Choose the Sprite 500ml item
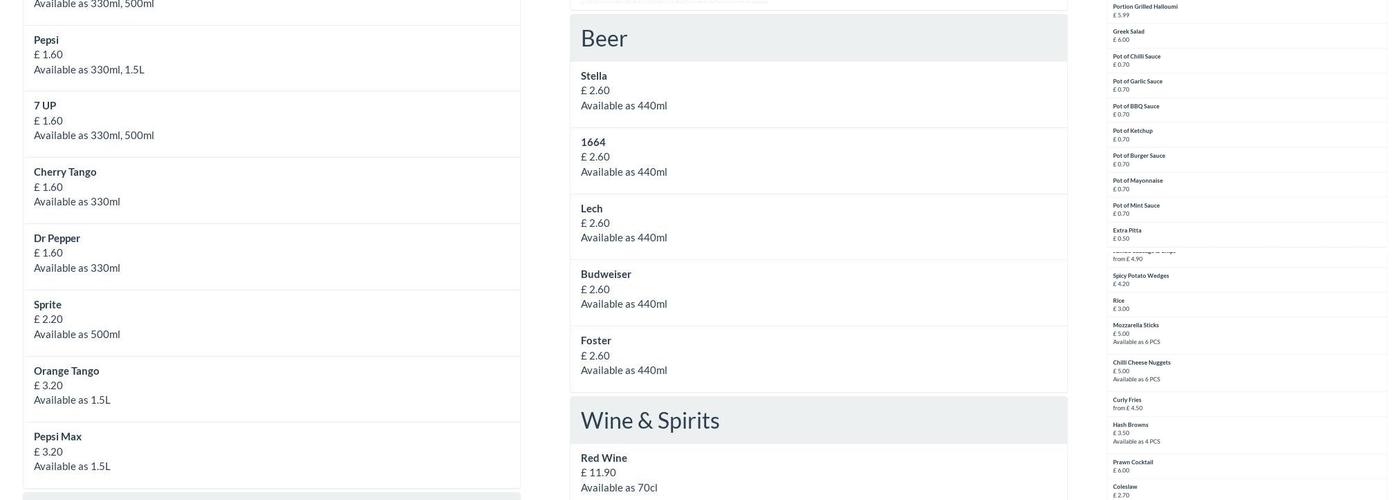Screen dimensions: 1400x500 48,305
